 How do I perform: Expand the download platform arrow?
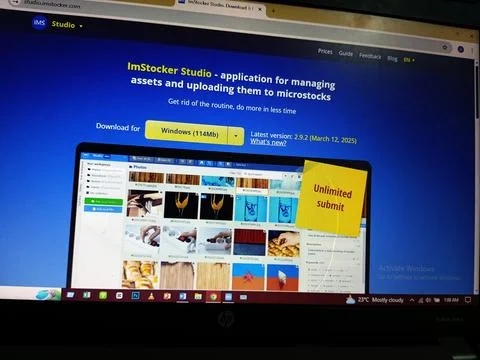[x=236, y=136]
